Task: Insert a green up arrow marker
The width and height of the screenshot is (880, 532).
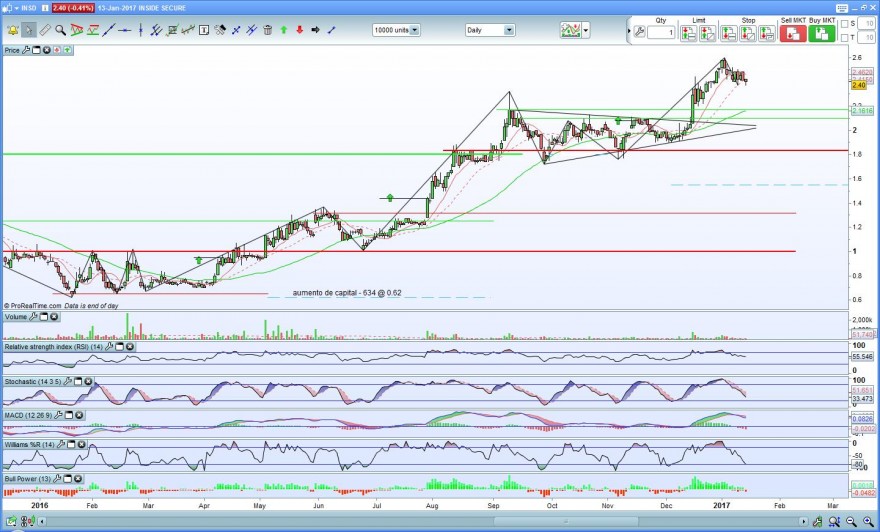Action: point(284,30)
